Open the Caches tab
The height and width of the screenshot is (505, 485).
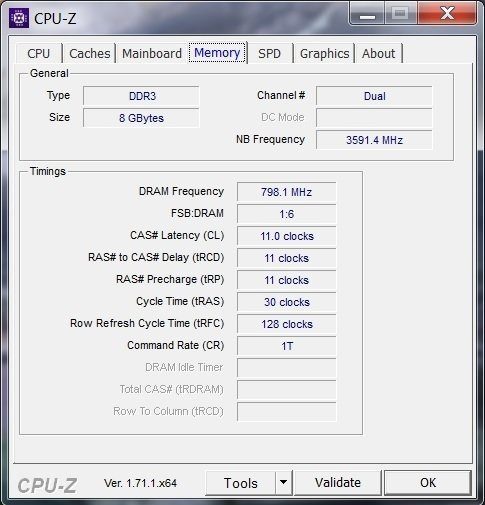(90, 54)
